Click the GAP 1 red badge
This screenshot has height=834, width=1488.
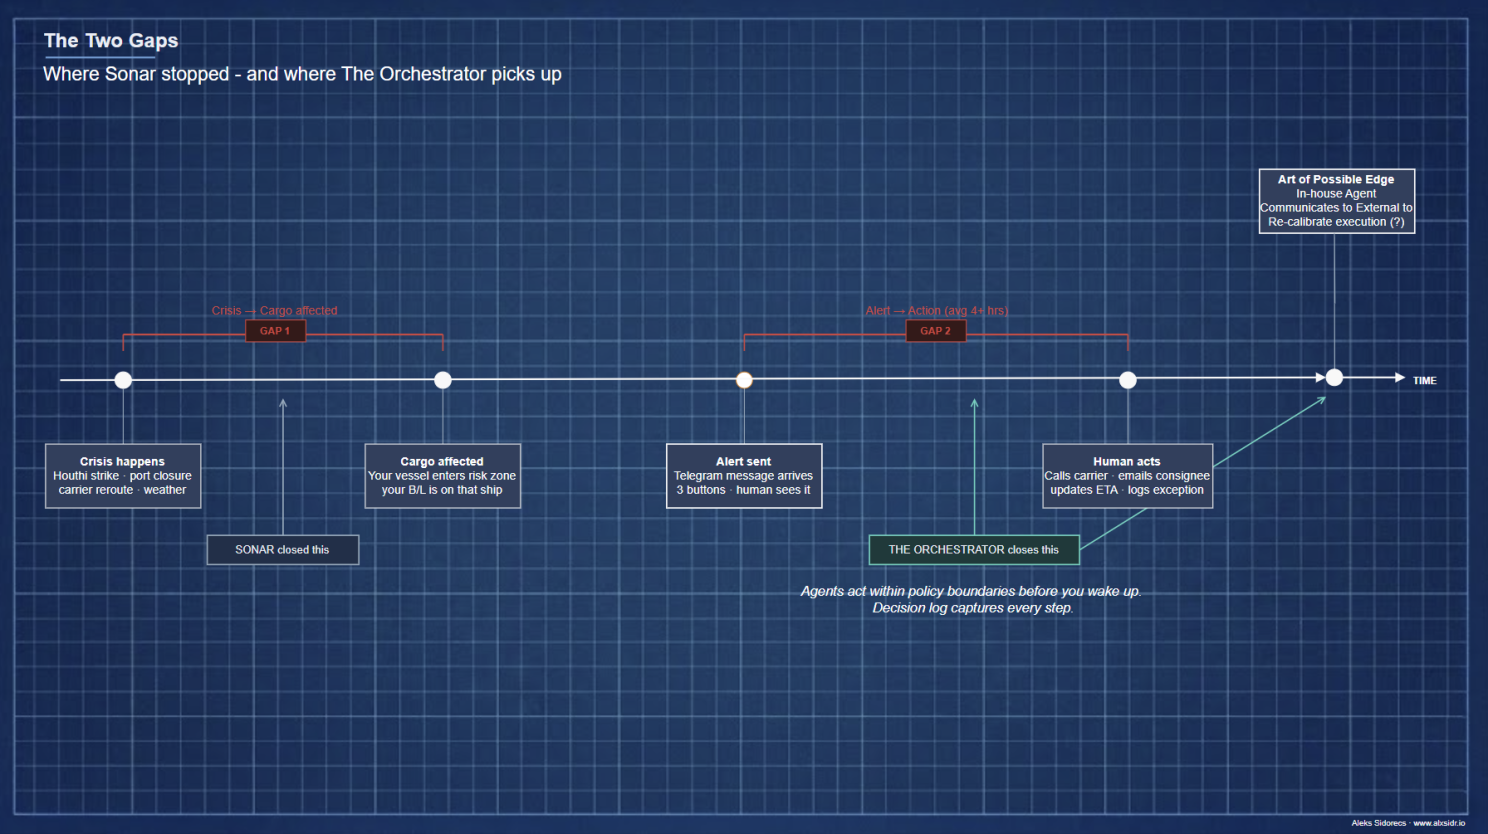tap(275, 330)
